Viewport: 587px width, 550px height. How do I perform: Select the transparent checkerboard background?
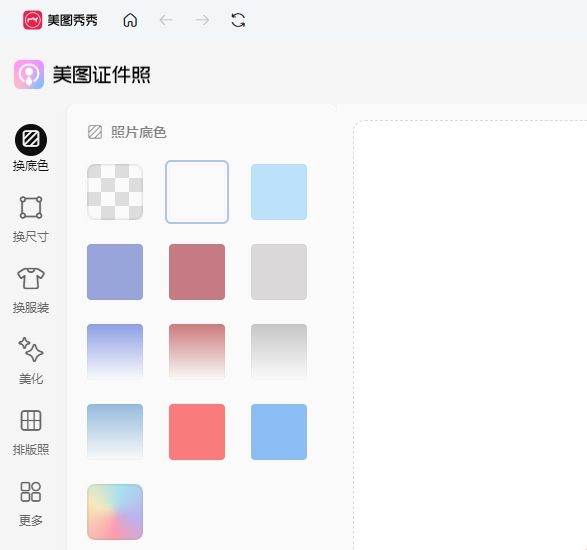pyautogui.click(x=115, y=192)
